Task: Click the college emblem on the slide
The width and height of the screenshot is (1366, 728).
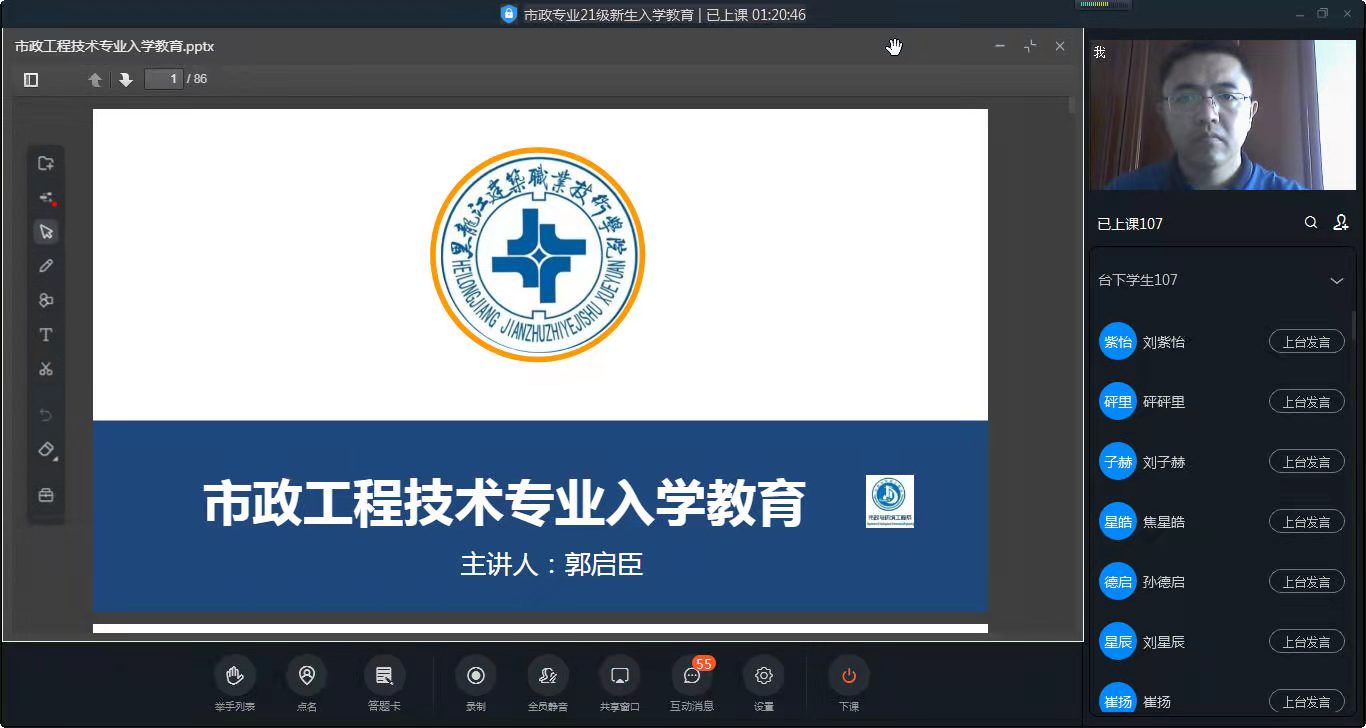Action: tap(538, 254)
